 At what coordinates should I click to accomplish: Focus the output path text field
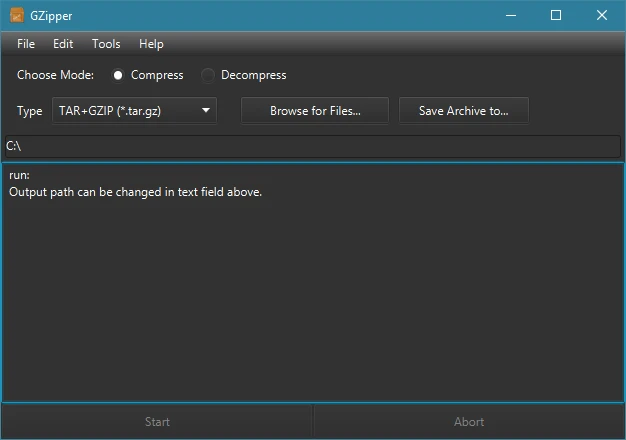click(313, 146)
